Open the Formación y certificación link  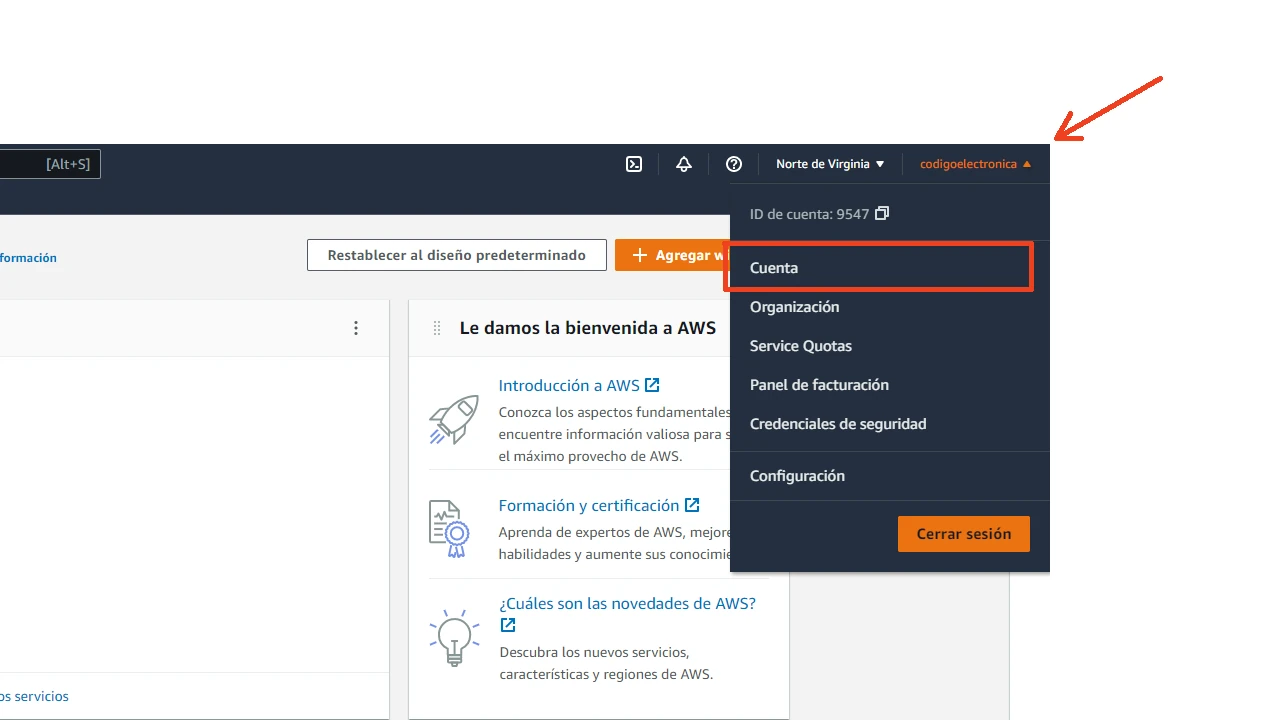589,505
